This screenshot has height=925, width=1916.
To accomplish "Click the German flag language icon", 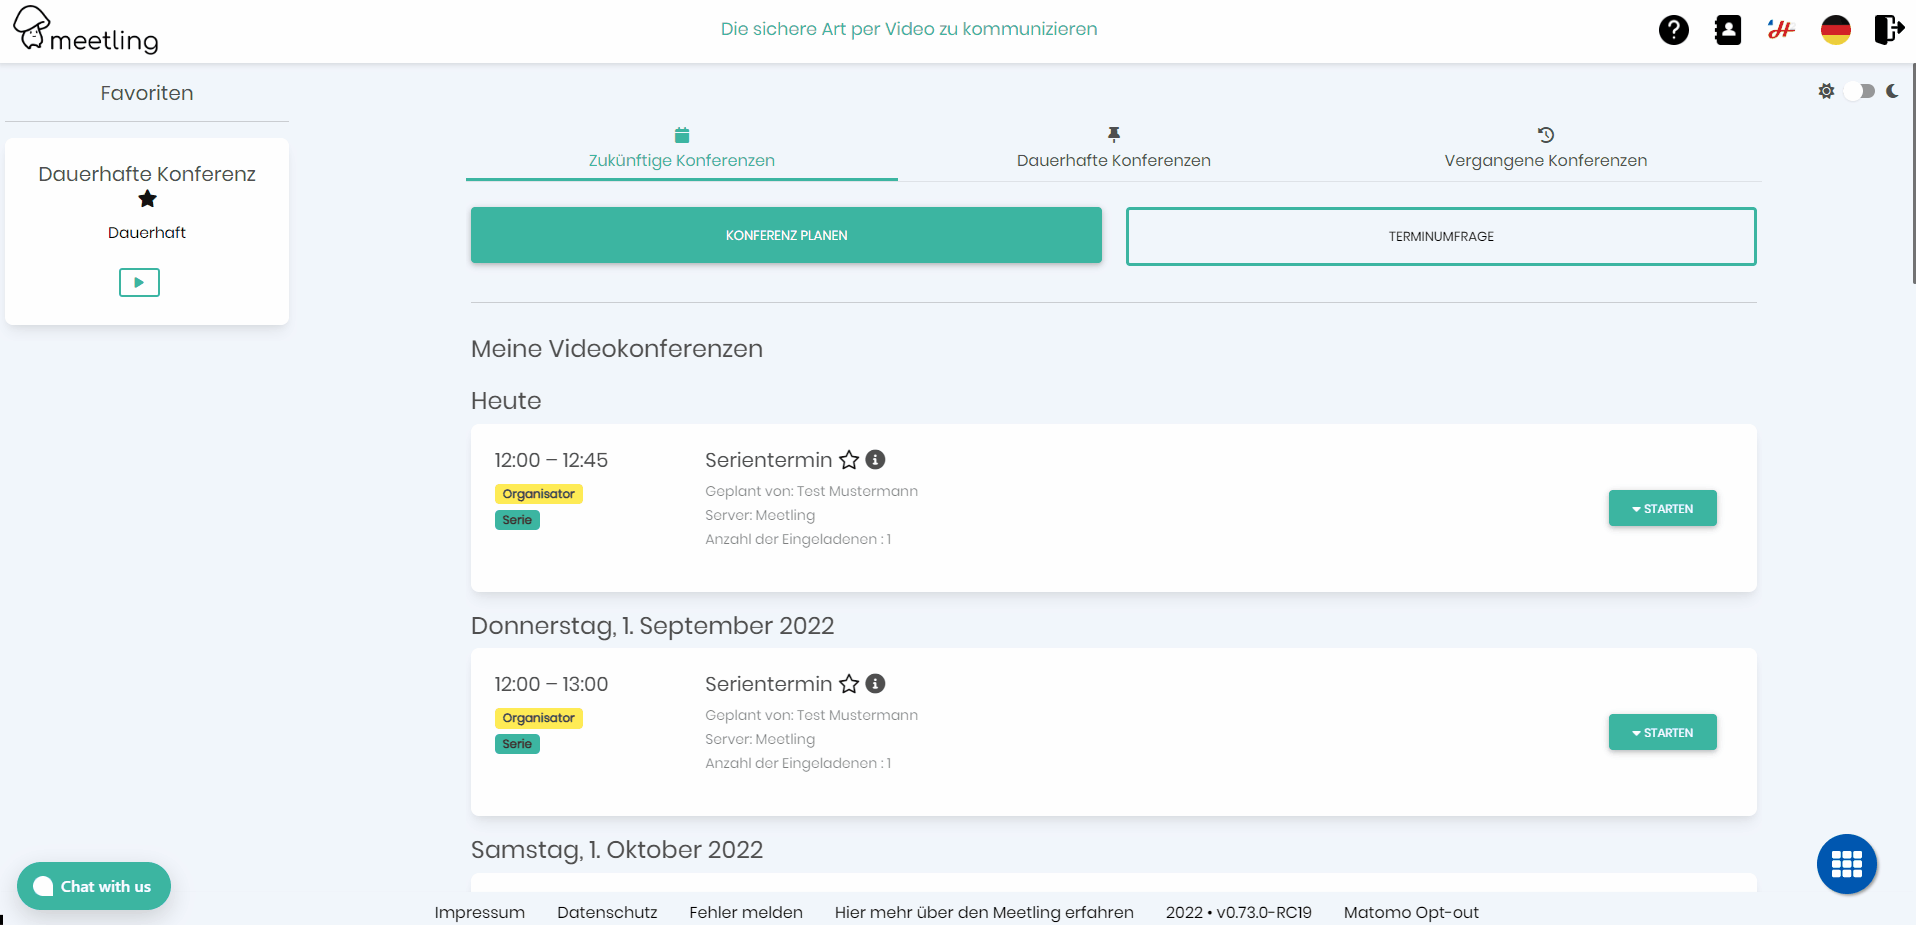I will 1835,30.
